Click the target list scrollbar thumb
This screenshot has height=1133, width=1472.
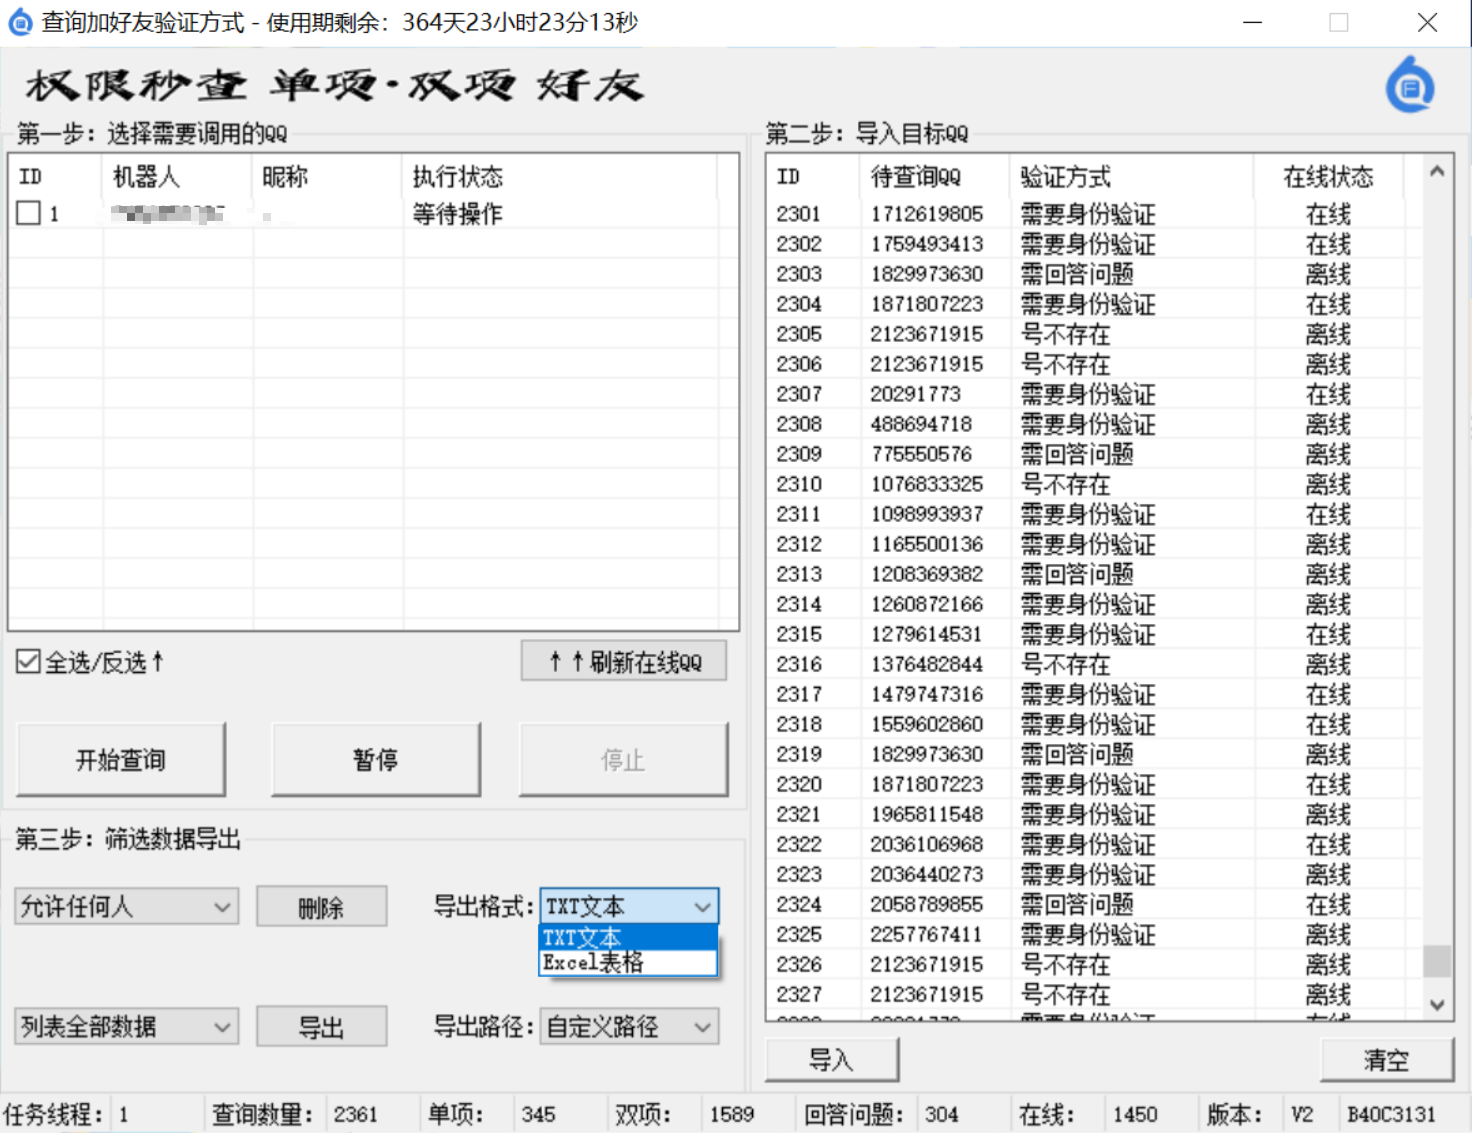pyautogui.click(x=1437, y=961)
